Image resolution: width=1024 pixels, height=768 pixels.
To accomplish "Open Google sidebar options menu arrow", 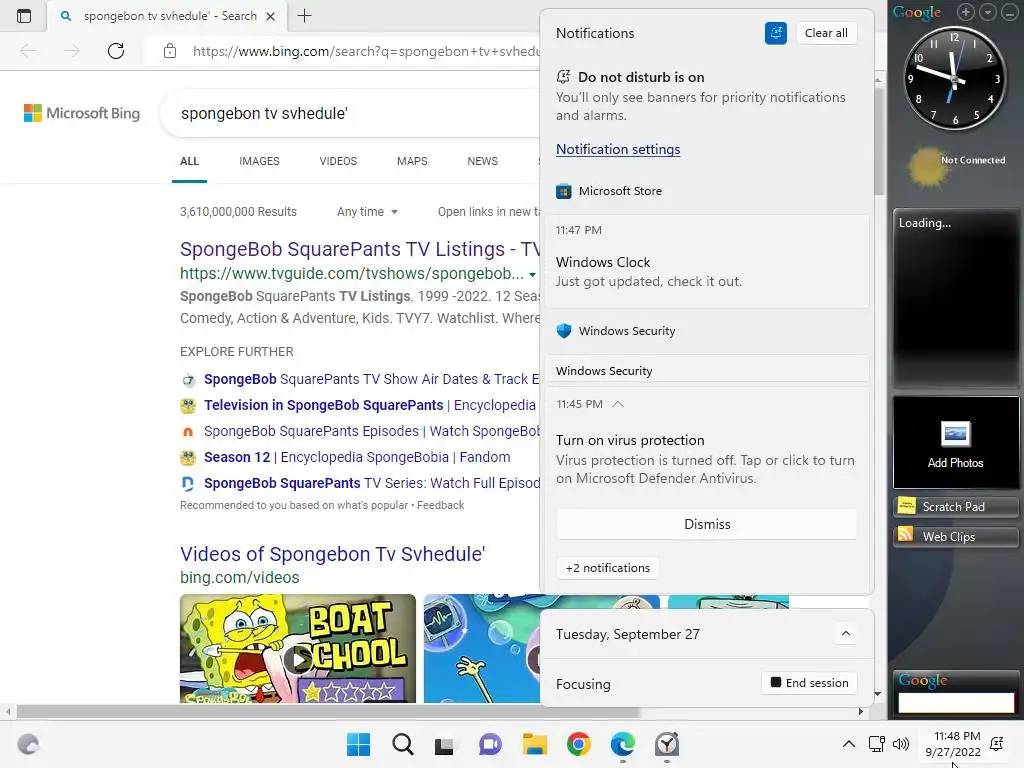I will click(x=988, y=12).
